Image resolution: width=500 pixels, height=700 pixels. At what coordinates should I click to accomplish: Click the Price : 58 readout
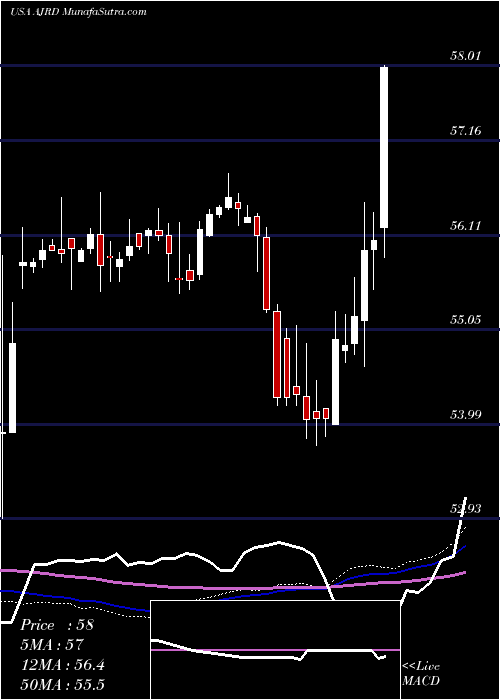(57, 625)
